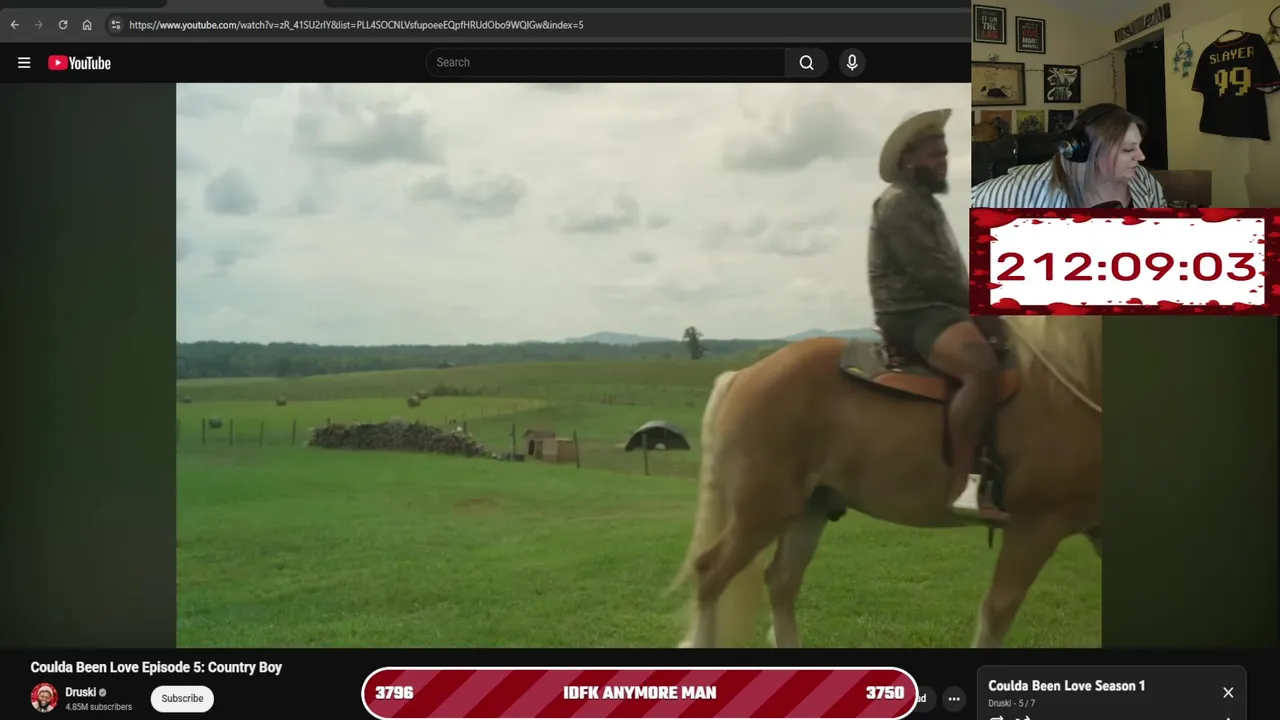This screenshot has height=720, width=1280.
Task: Open YouTube guide hamburger menu
Action: [24, 63]
